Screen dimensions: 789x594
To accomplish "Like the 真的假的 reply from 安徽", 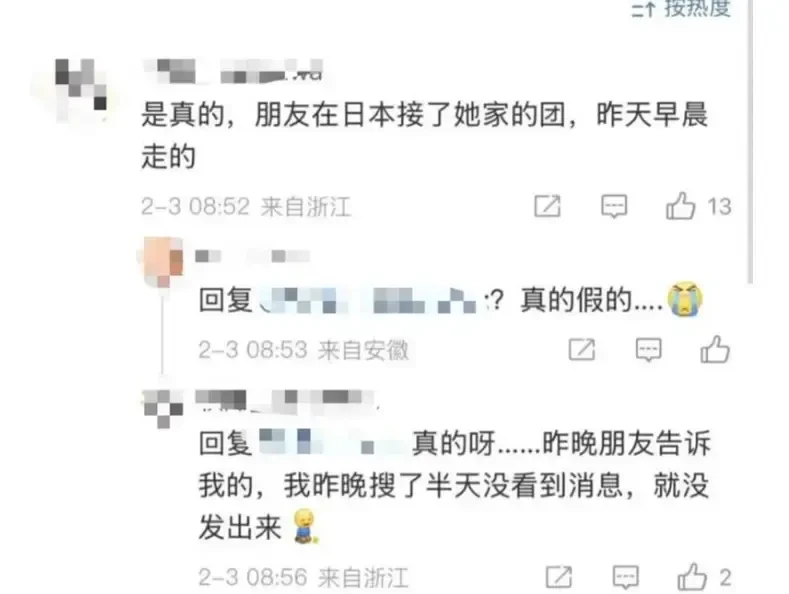I will 715,349.
